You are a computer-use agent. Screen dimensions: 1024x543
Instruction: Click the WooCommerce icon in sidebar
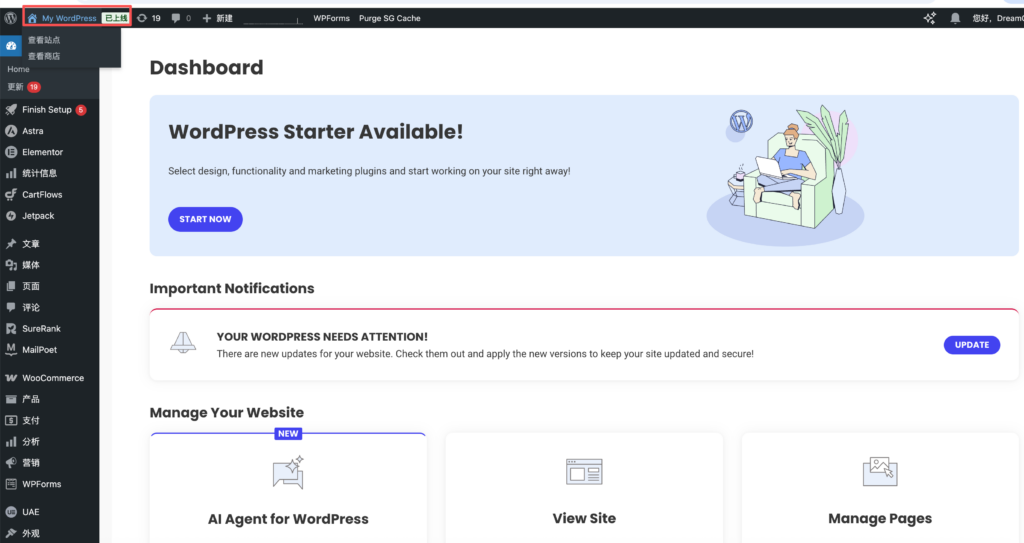[x=11, y=378]
